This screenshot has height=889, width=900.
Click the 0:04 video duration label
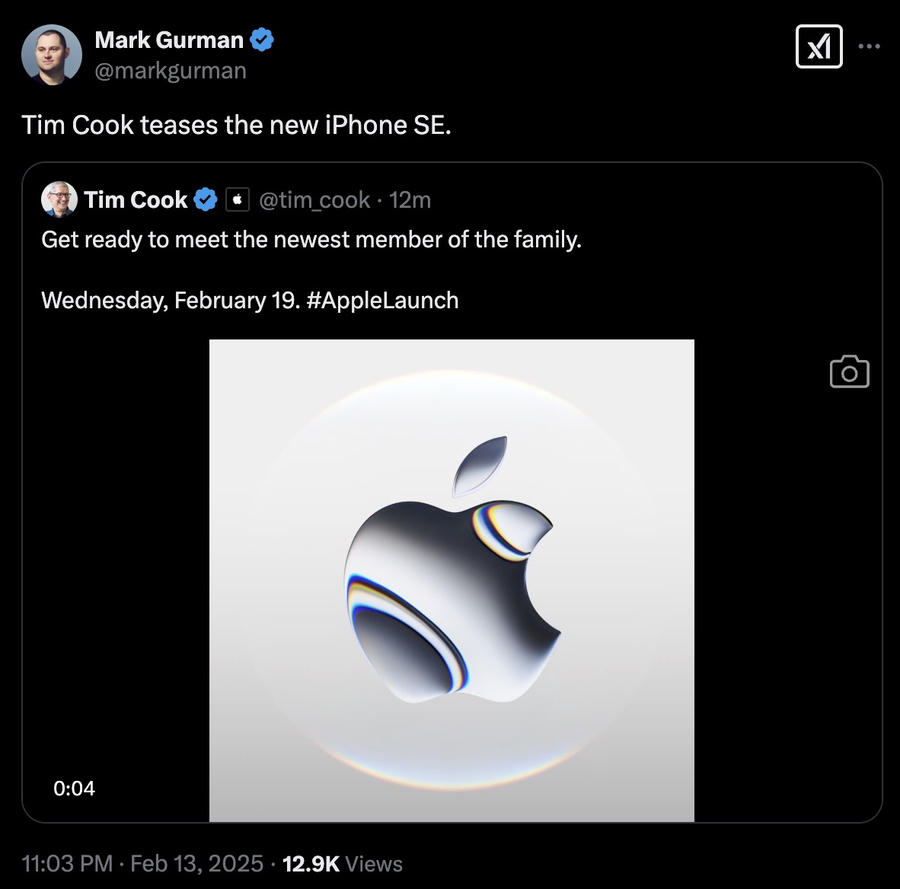(x=74, y=789)
